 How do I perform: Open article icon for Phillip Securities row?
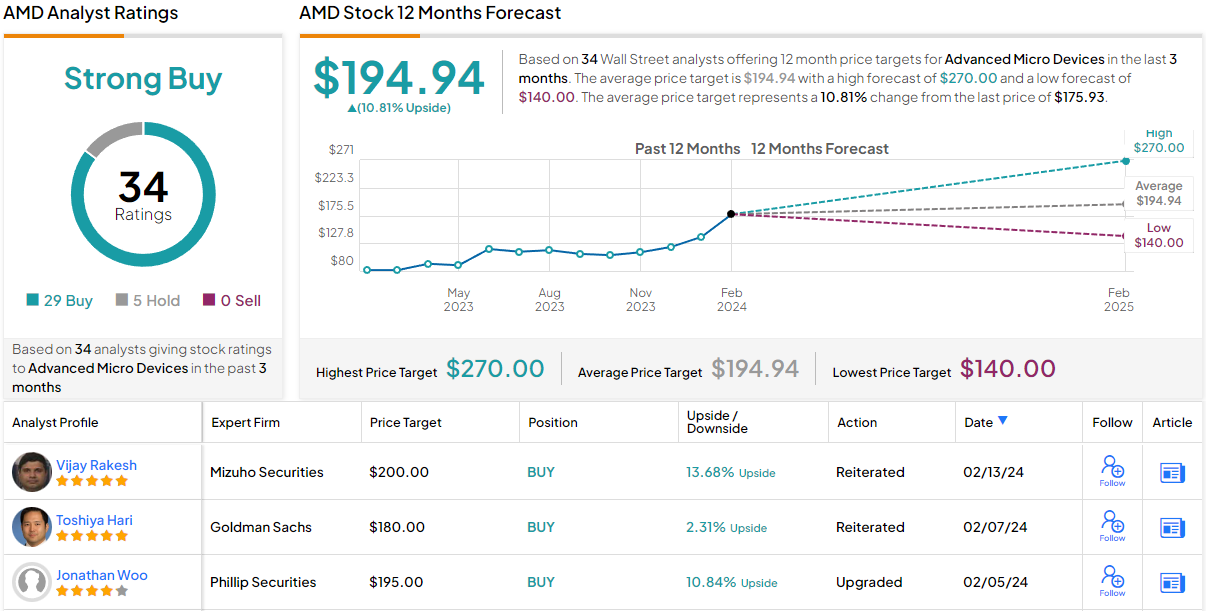point(1172,582)
